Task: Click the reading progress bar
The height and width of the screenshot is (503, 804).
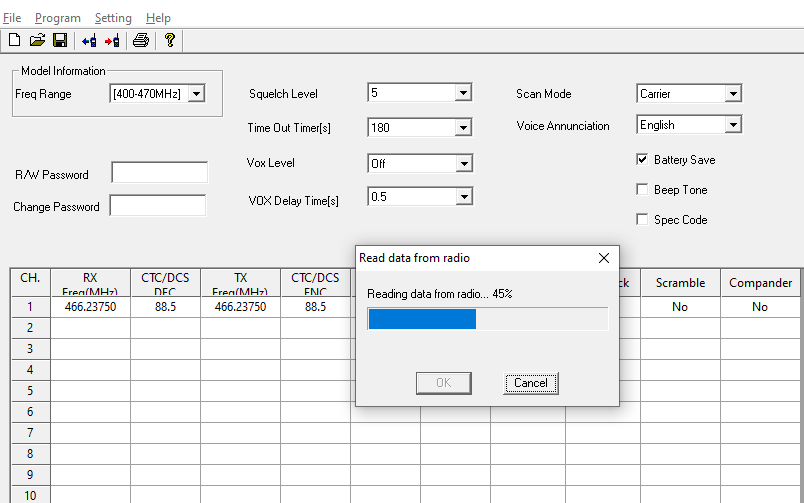Action: 488,319
